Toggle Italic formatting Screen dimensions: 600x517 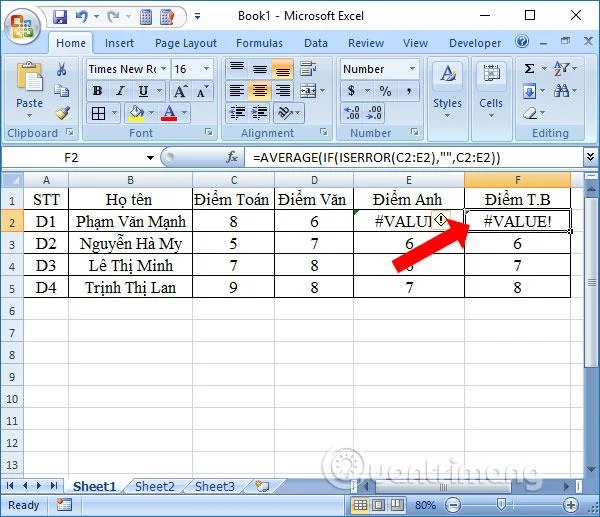tap(120, 91)
